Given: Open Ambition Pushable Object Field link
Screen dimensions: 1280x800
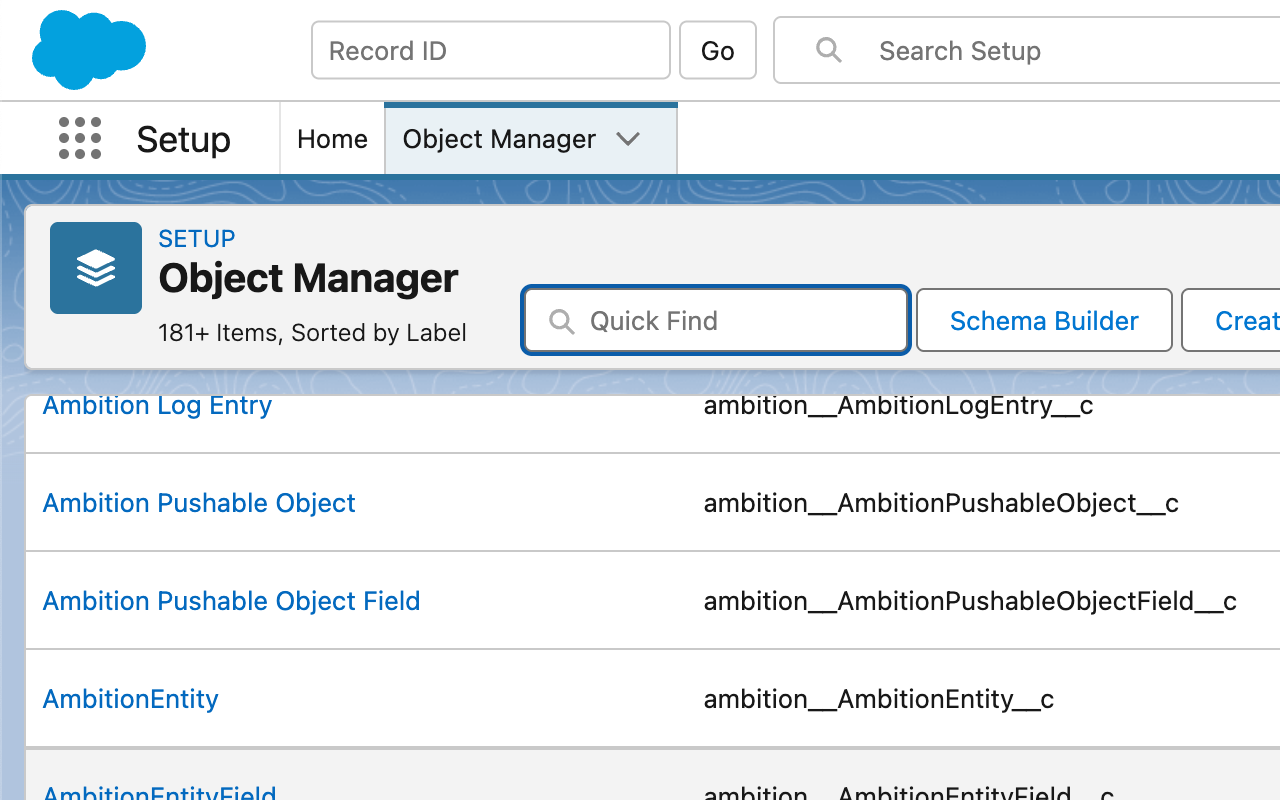Looking at the screenshot, I should tap(231, 601).
